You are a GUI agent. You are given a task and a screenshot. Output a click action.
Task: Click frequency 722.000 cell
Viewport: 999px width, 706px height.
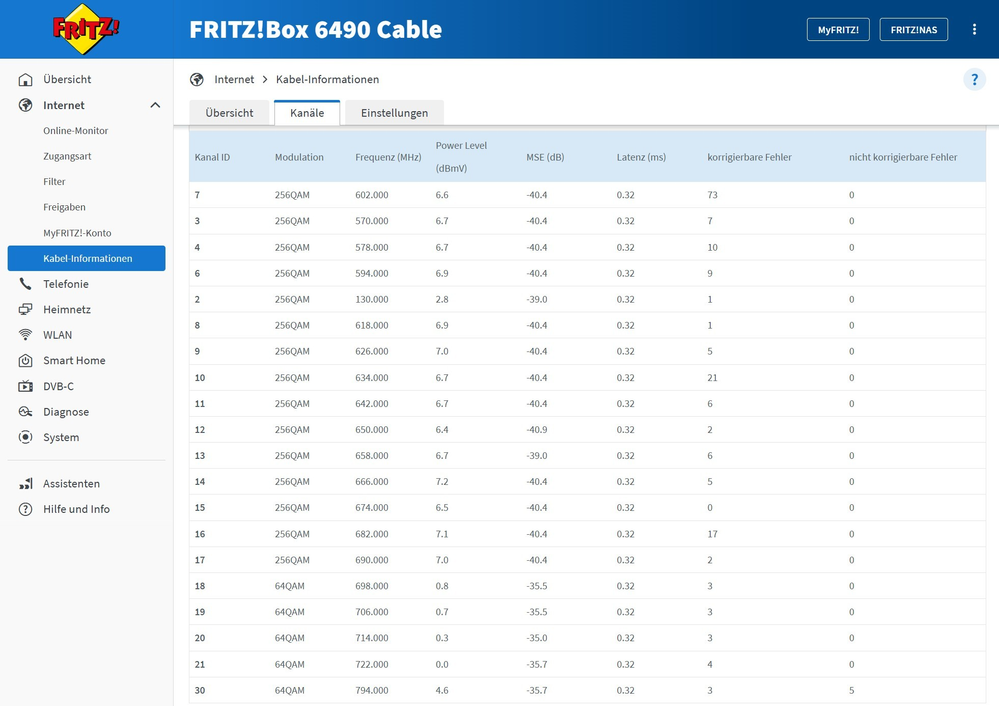[x=372, y=664]
